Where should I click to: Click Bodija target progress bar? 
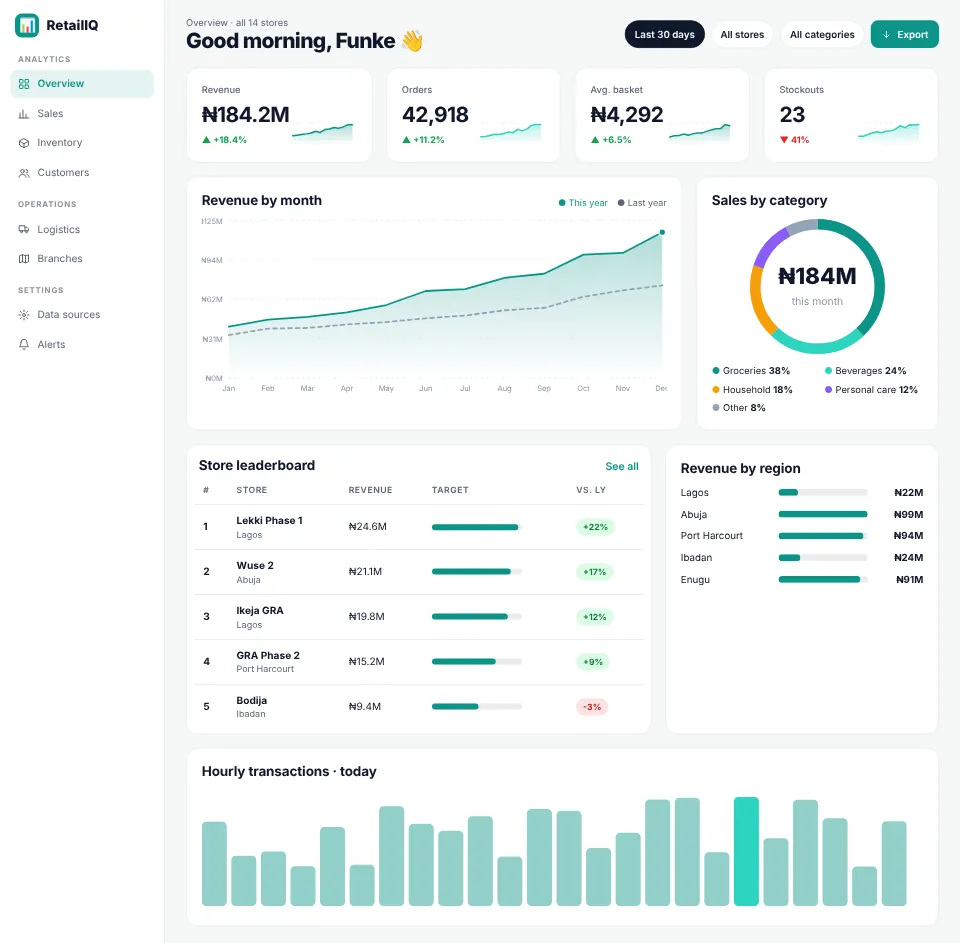pyautogui.click(x=476, y=707)
